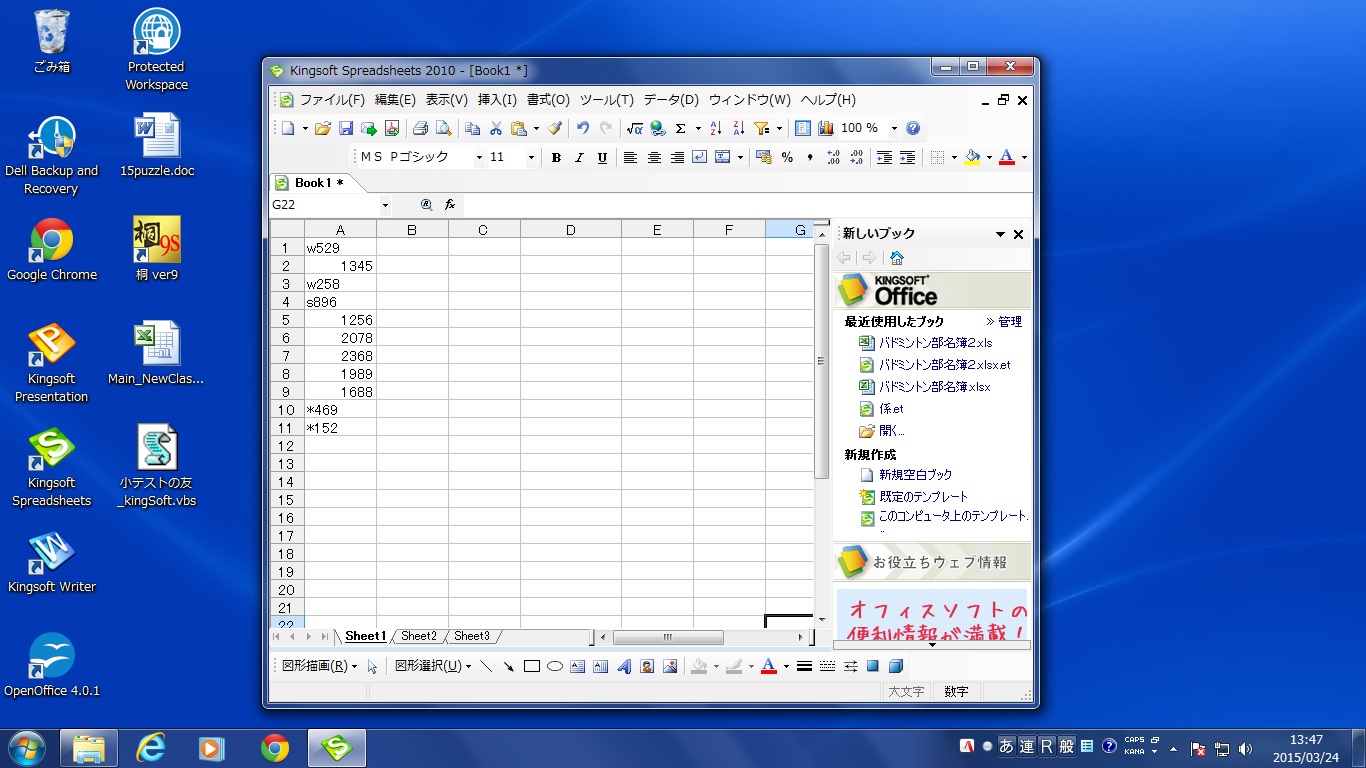Screen dimensions: 1366x768
Task: Open a file with the folder icon
Action: coord(322,128)
